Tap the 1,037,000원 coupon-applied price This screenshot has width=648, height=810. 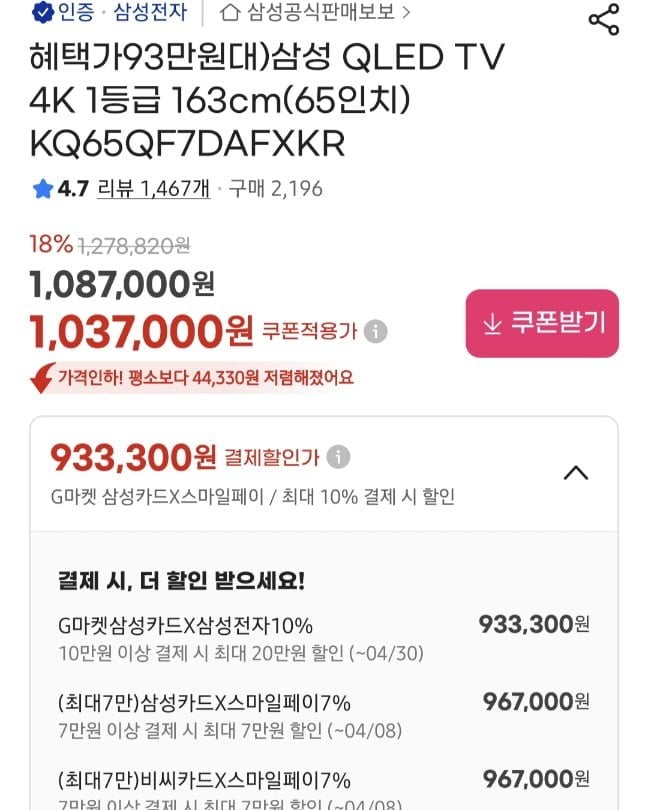click(141, 329)
